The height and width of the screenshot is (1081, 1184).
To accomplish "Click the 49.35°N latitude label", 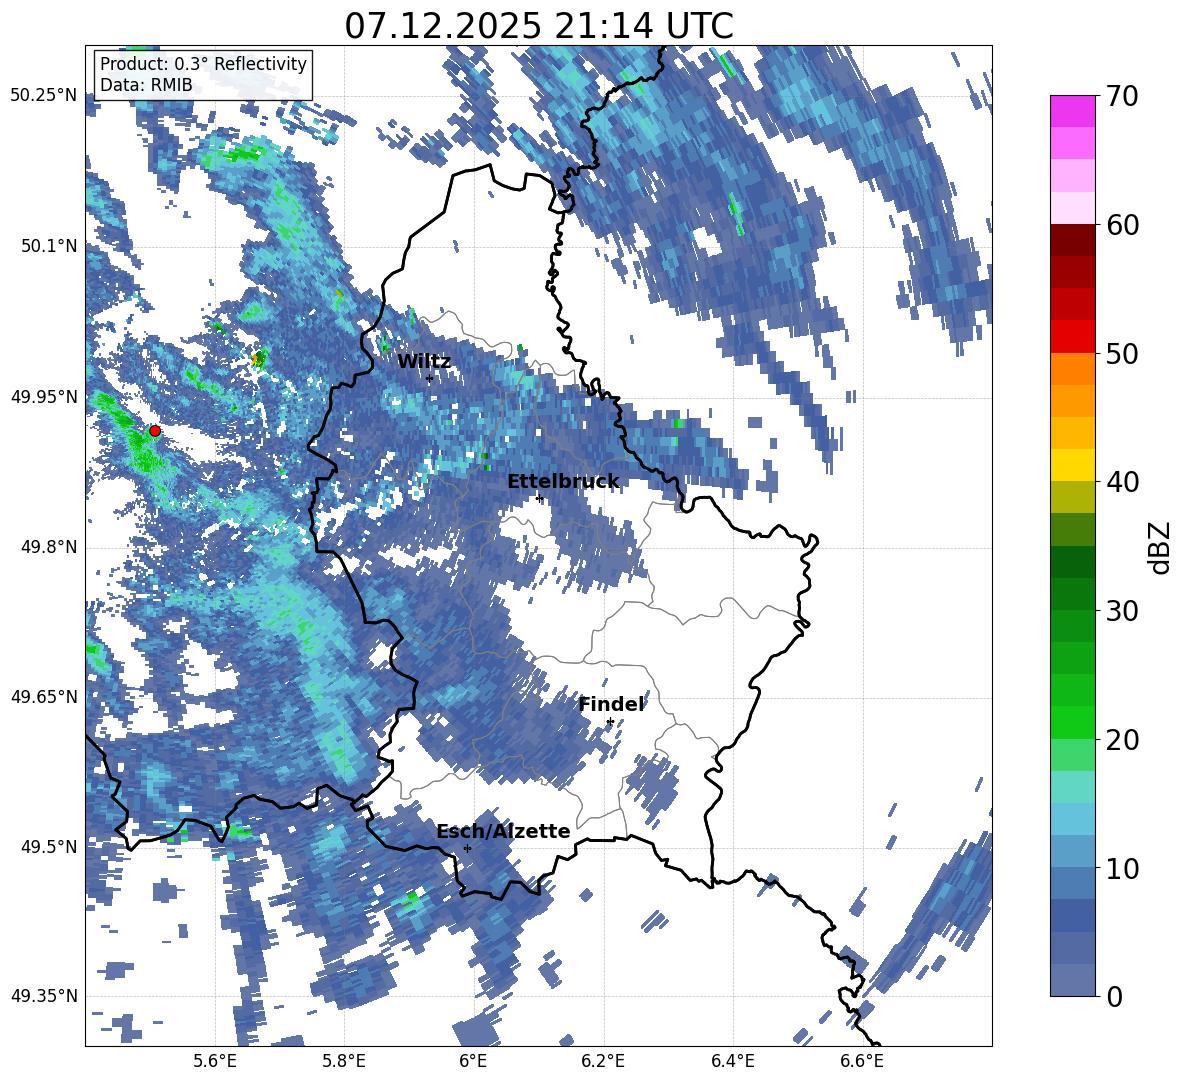I will pyautogui.click(x=44, y=996).
